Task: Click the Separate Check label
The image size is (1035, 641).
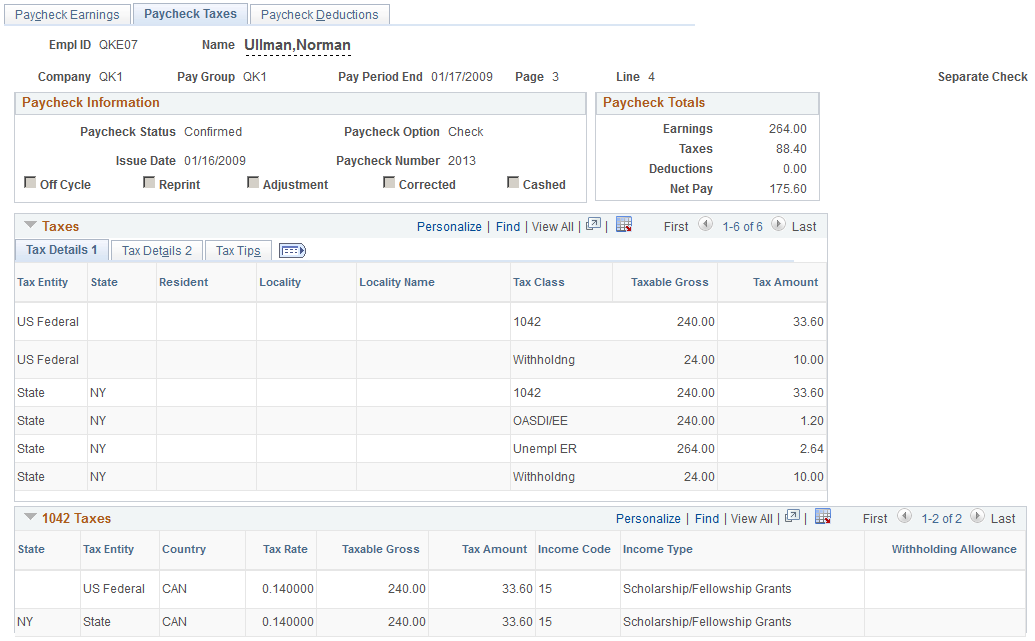Action: pyautogui.click(x=982, y=77)
